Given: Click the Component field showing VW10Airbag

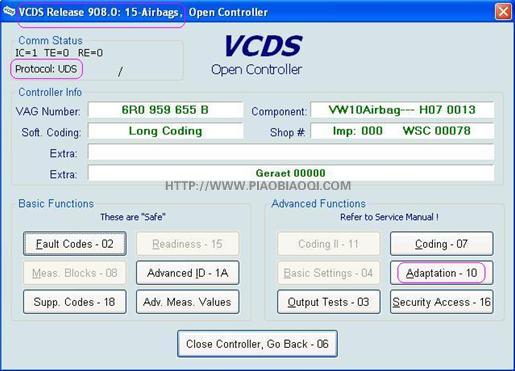Looking at the screenshot, I should pyautogui.click(x=402, y=110).
